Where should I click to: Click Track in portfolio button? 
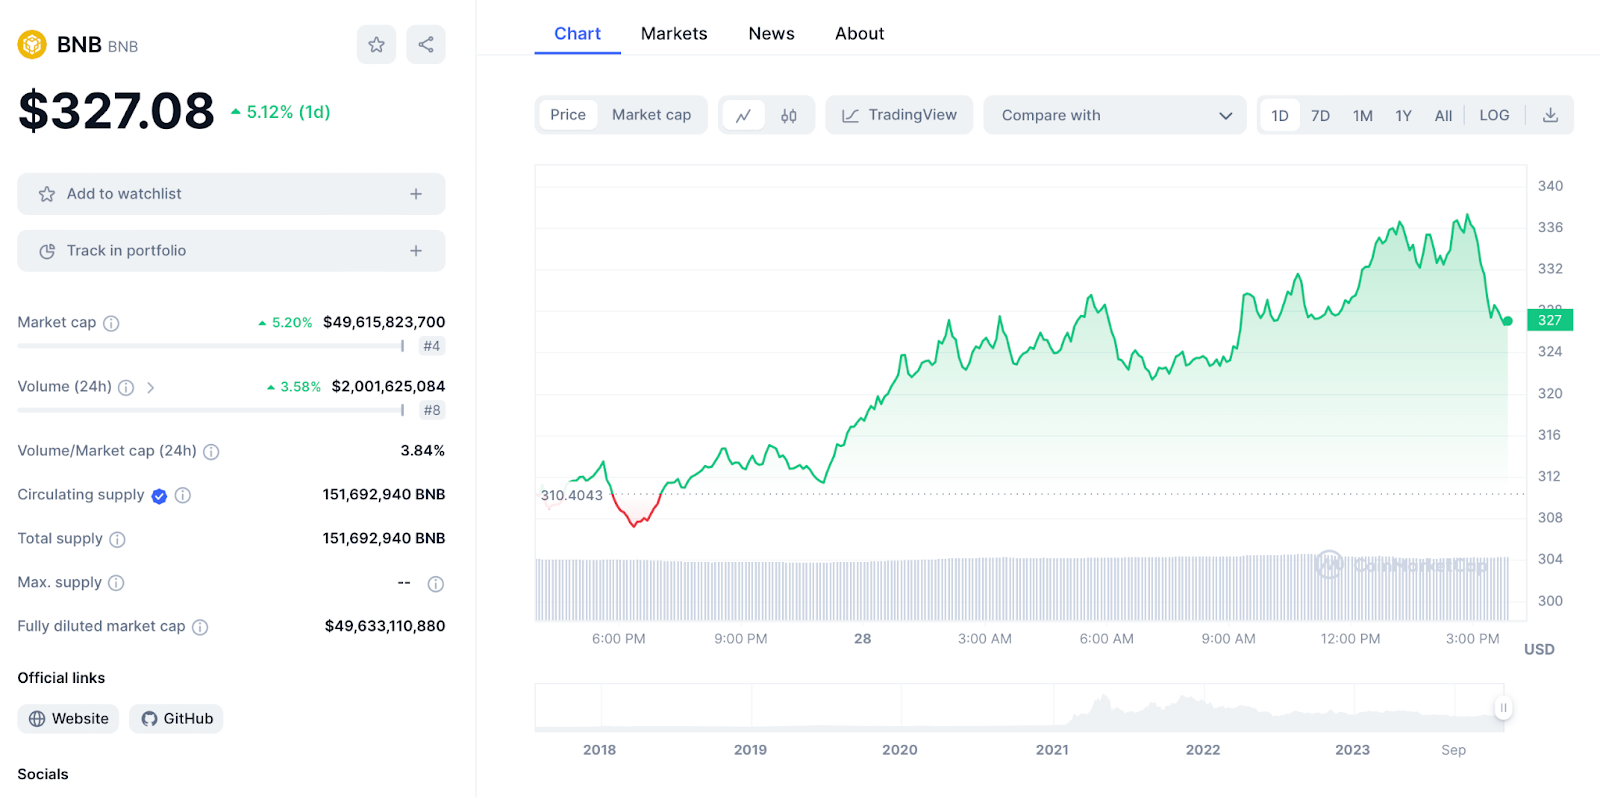click(x=231, y=251)
